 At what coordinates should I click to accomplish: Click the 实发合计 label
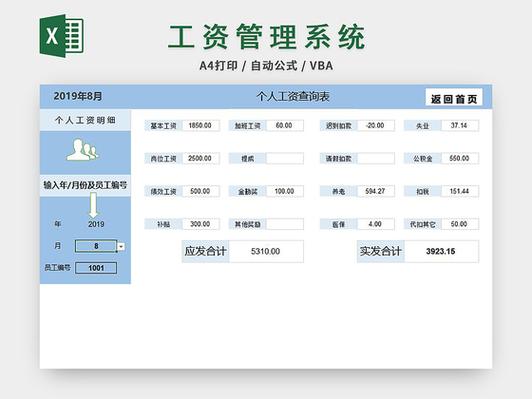(381, 251)
